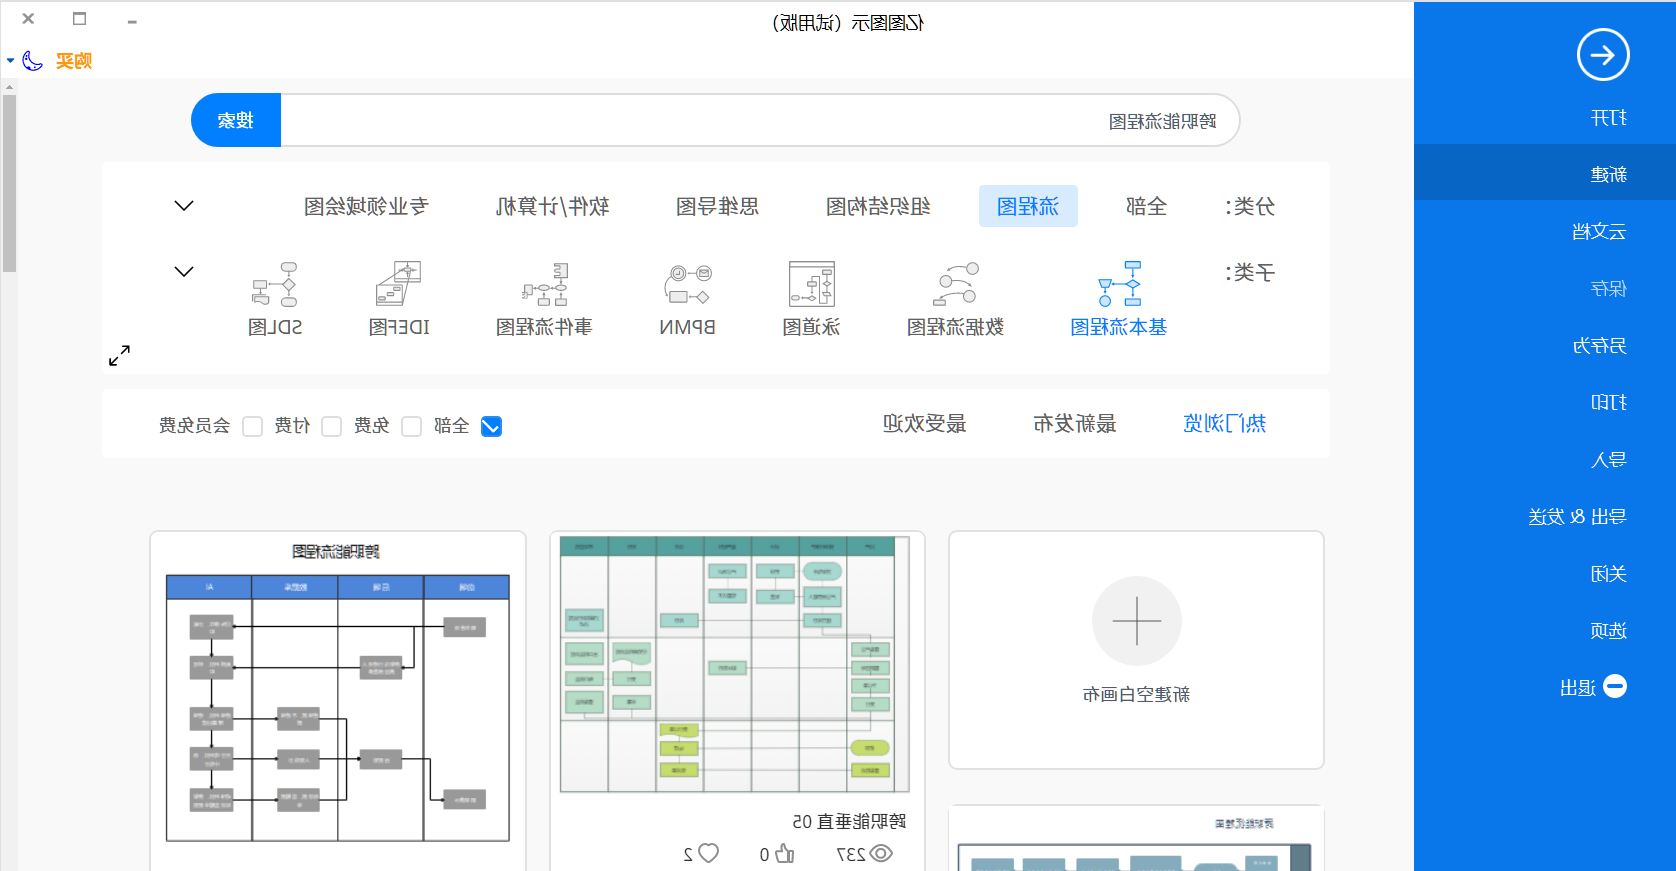Image resolution: width=1676 pixels, height=871 pixels.
Task: Select the BPMN subcategory icon
Action: click(x=688, y=284)
